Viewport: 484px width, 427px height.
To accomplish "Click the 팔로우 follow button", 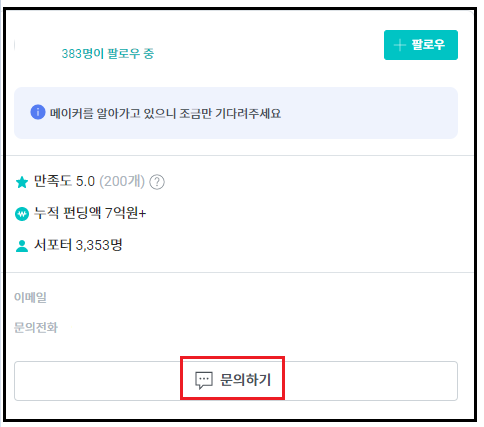I will pyautogui.click(x=421, y=45).
